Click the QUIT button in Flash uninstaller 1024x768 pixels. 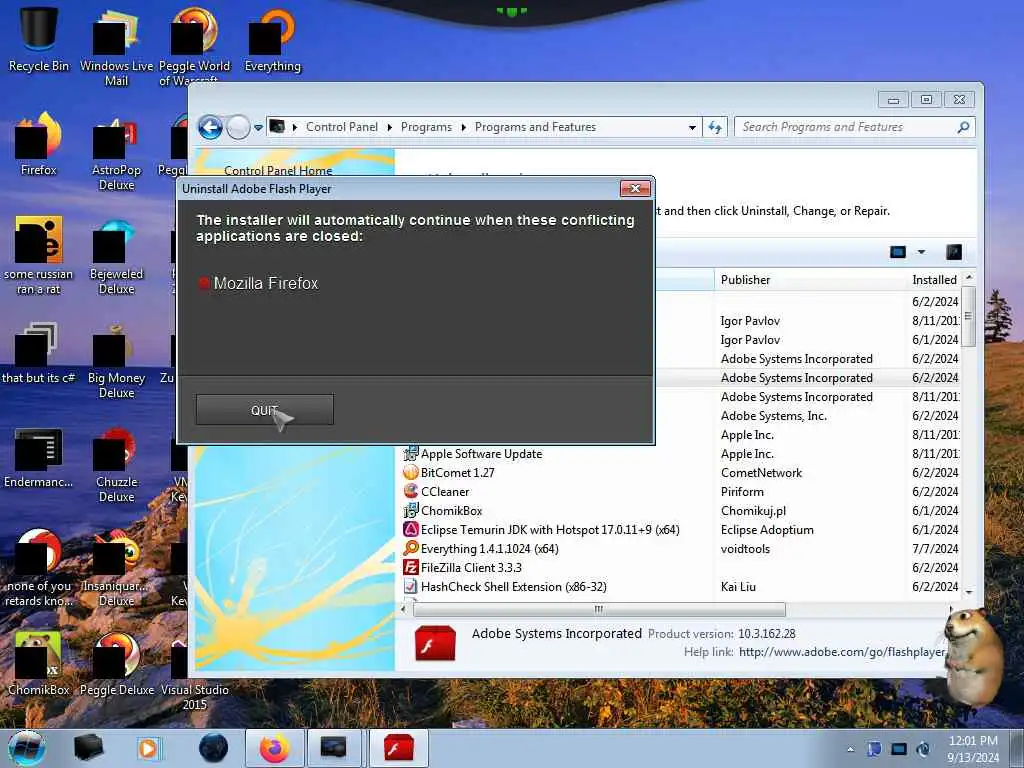(264, 409)
